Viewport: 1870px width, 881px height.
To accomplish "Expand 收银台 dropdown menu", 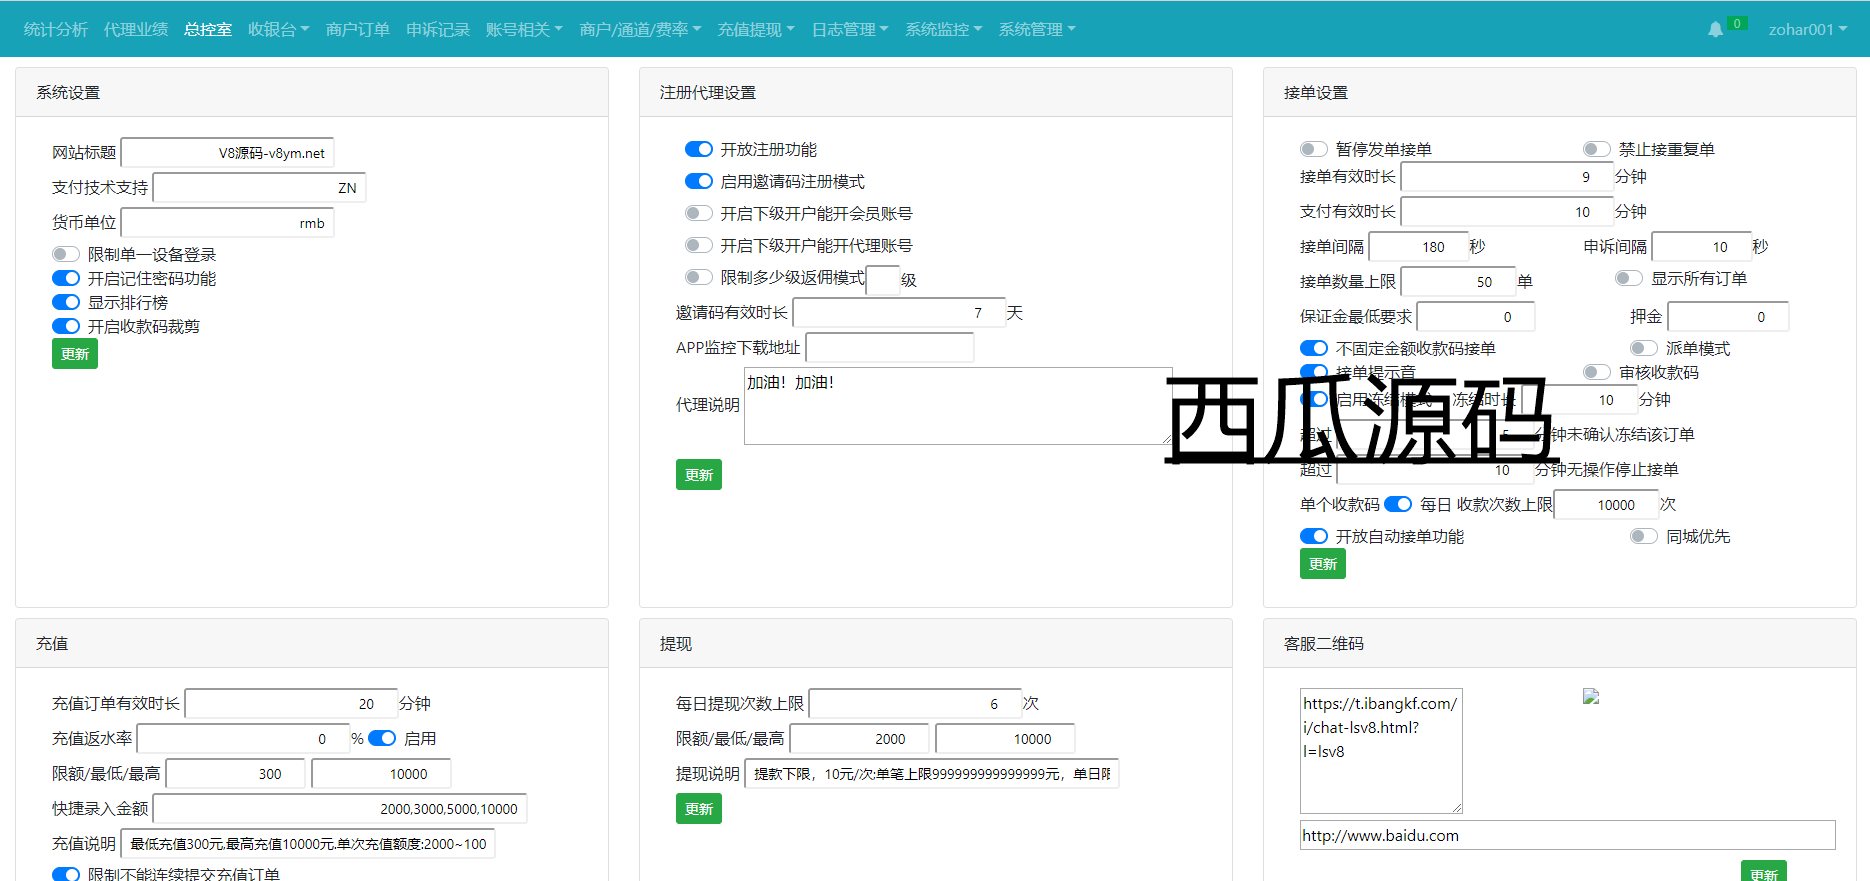I will 278,29.
